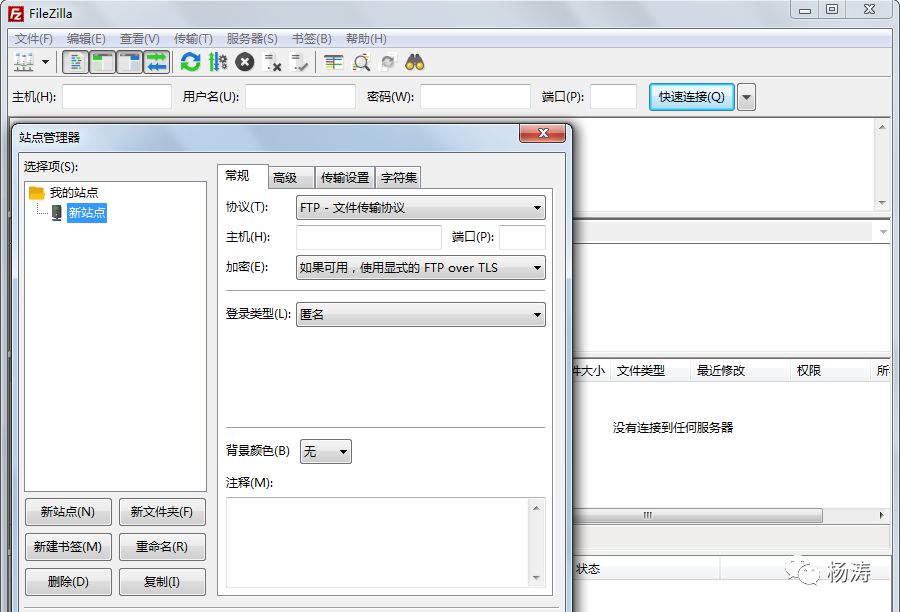Open the 服务器(S) menu
The image size is (900, 612).
pos(252,38)
